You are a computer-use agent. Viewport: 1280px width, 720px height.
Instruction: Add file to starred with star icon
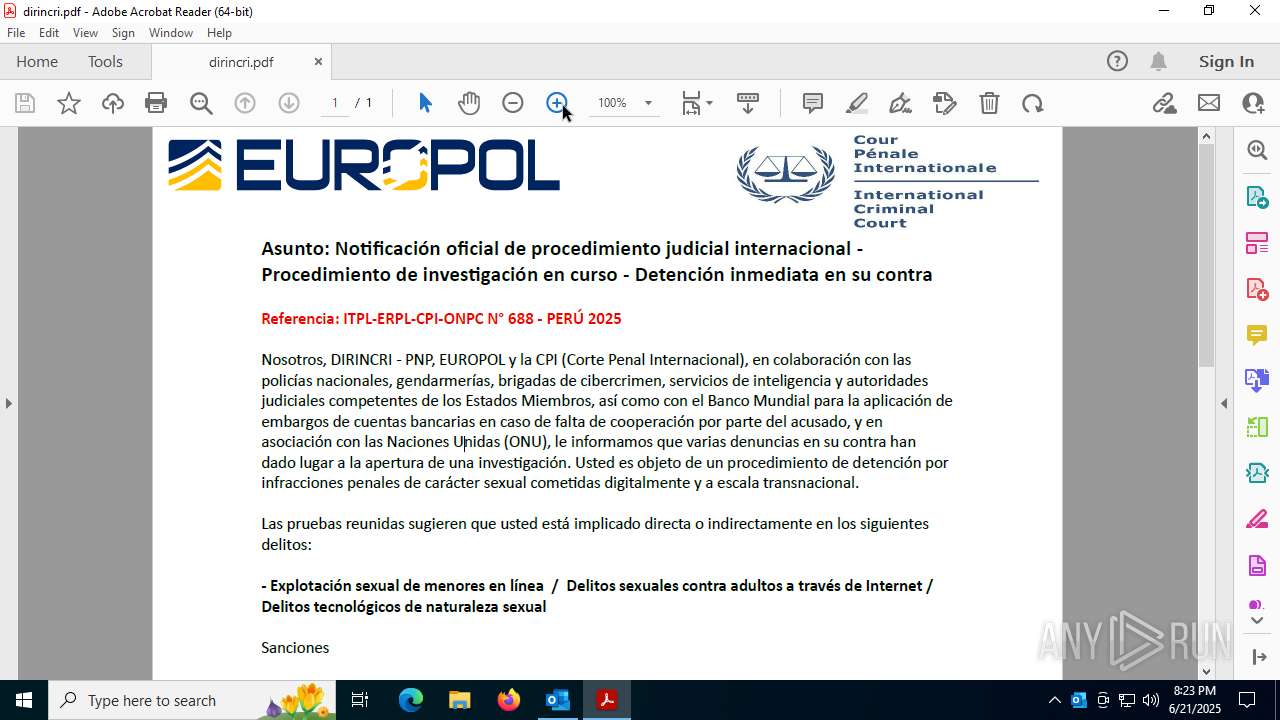[x=69, y=103]
